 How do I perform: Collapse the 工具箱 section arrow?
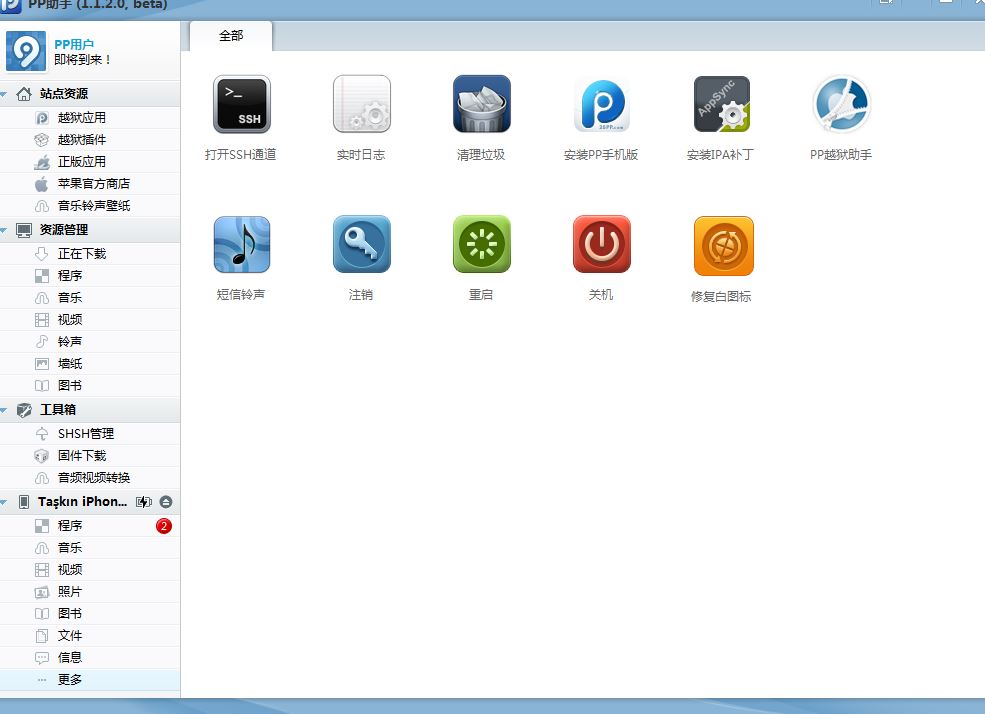coord(4,410)
